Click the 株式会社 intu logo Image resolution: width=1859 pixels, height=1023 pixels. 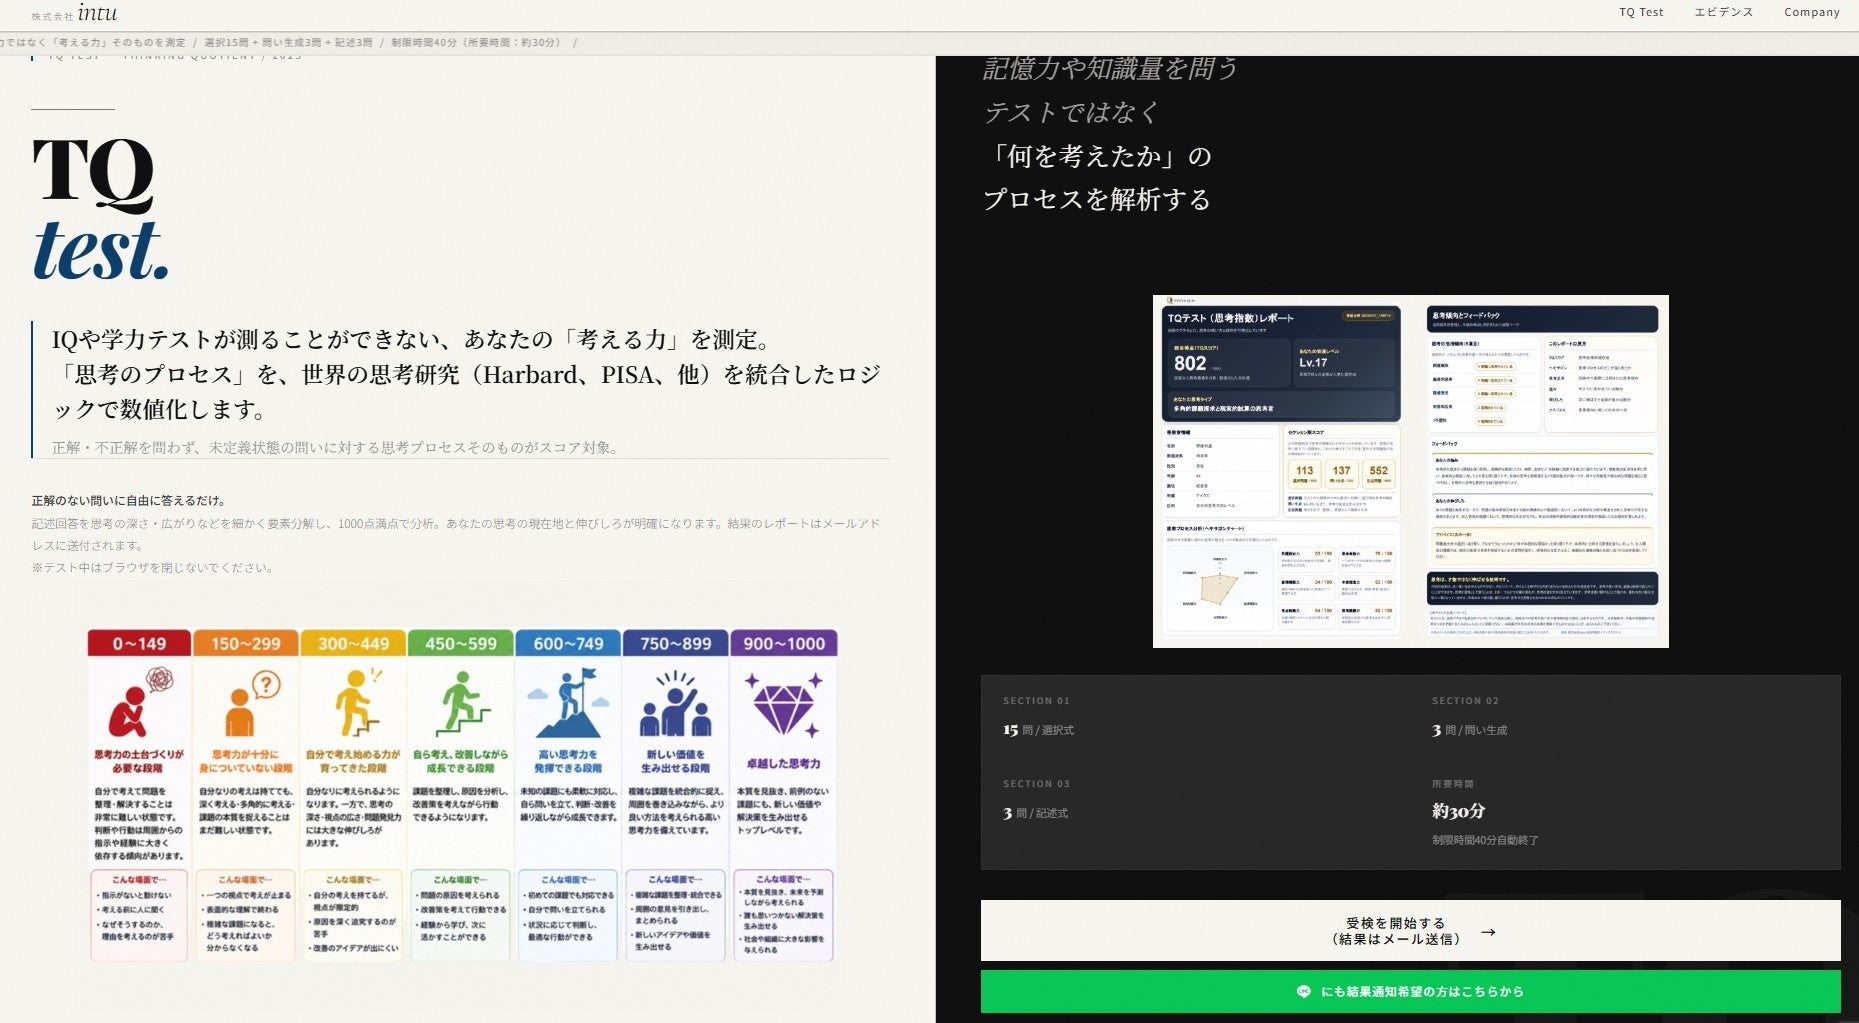(x=74, y=14)
